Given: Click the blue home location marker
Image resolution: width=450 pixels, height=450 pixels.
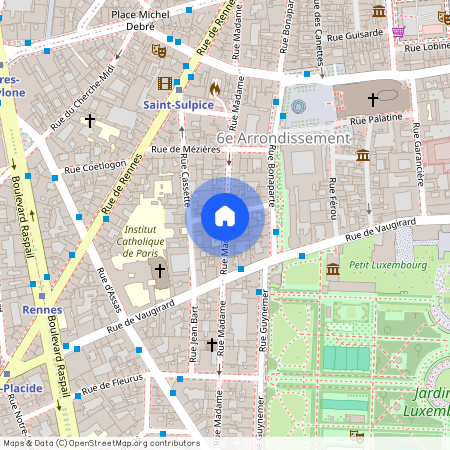Looking at the screenshot, I should 225,217.
